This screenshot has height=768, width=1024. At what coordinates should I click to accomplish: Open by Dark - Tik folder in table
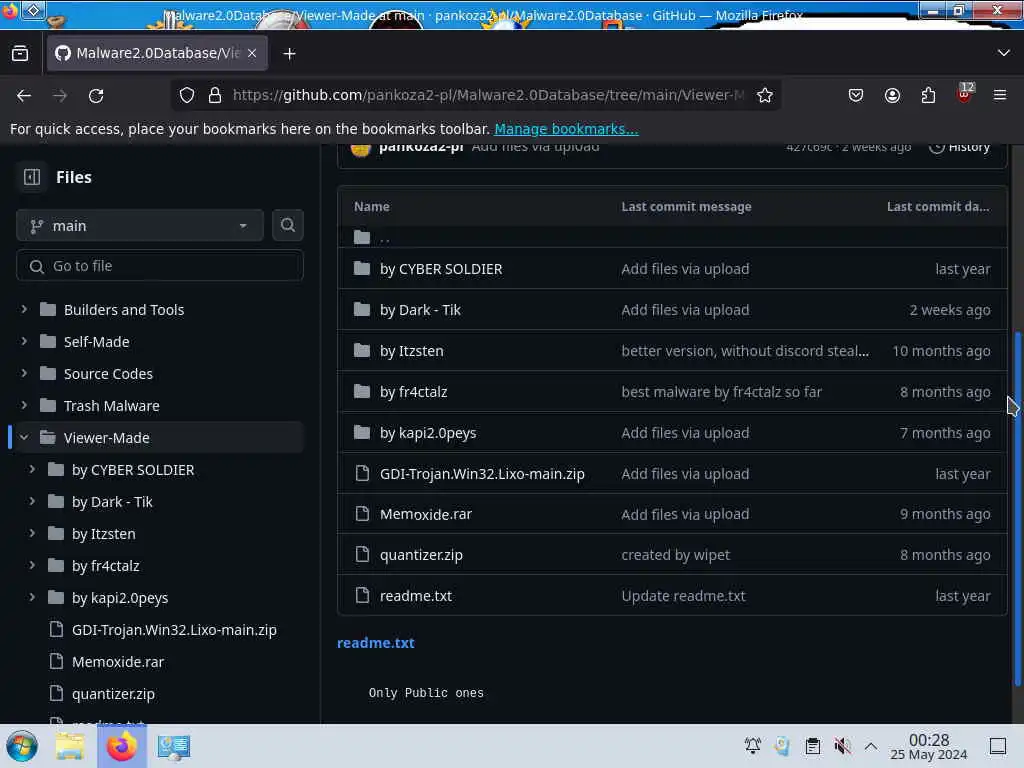coord(421,310)
